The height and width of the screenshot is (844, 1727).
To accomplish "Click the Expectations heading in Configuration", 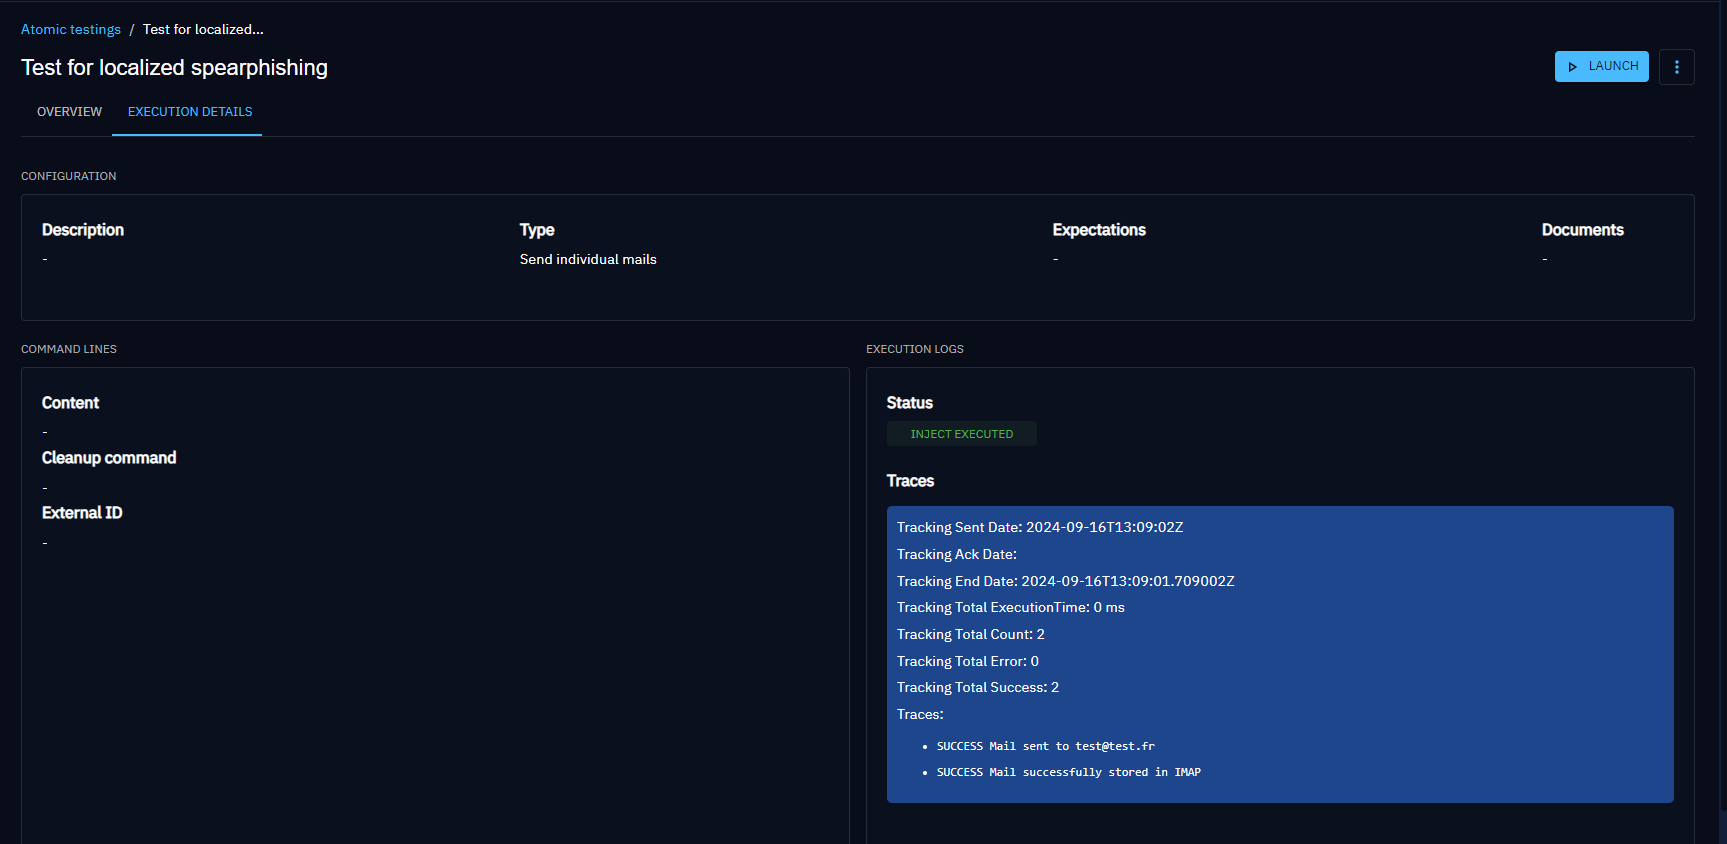I will tap(1098, 230).
